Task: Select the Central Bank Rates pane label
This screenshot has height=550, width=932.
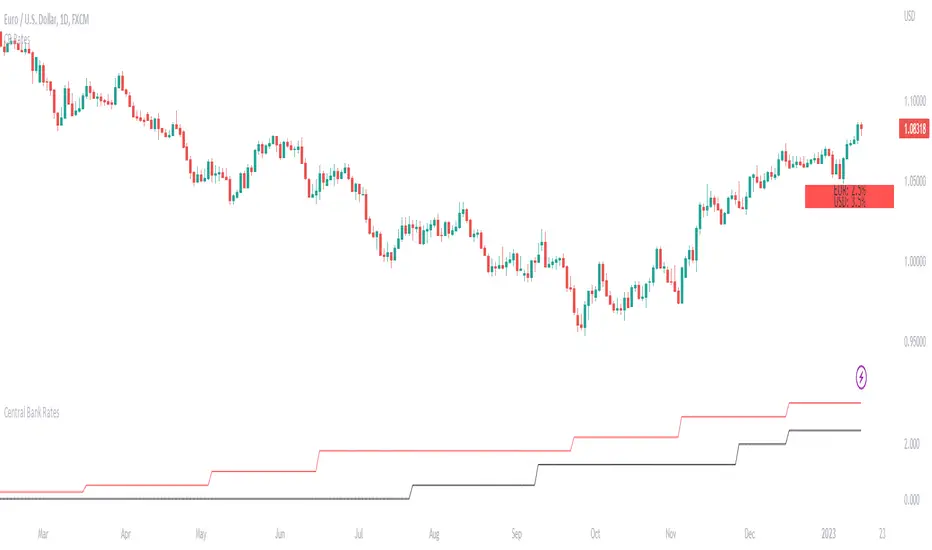Action: 31,411
